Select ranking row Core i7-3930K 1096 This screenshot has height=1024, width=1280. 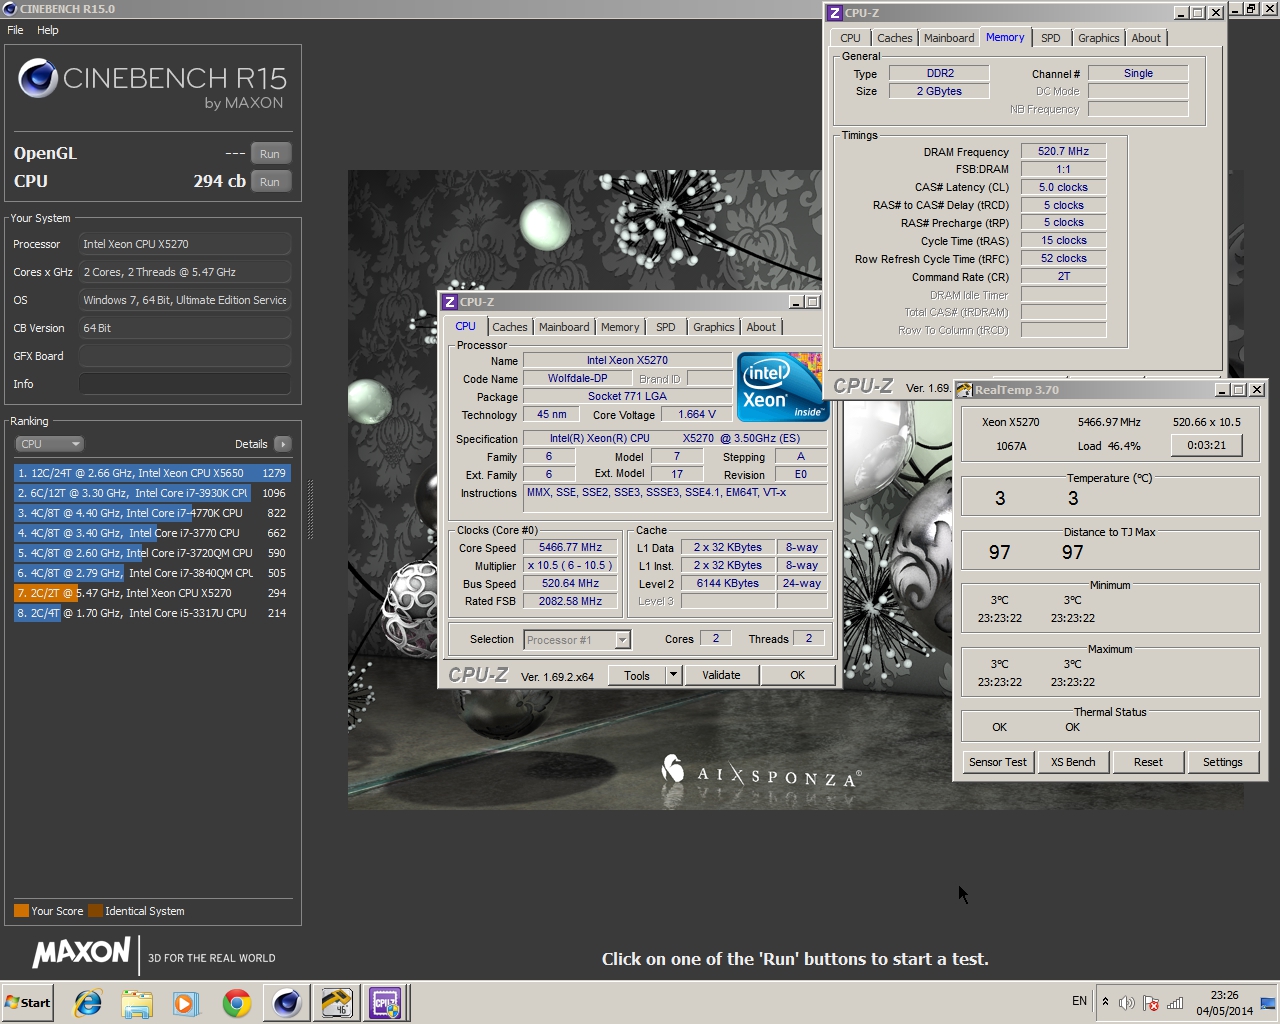coord(152,493)
